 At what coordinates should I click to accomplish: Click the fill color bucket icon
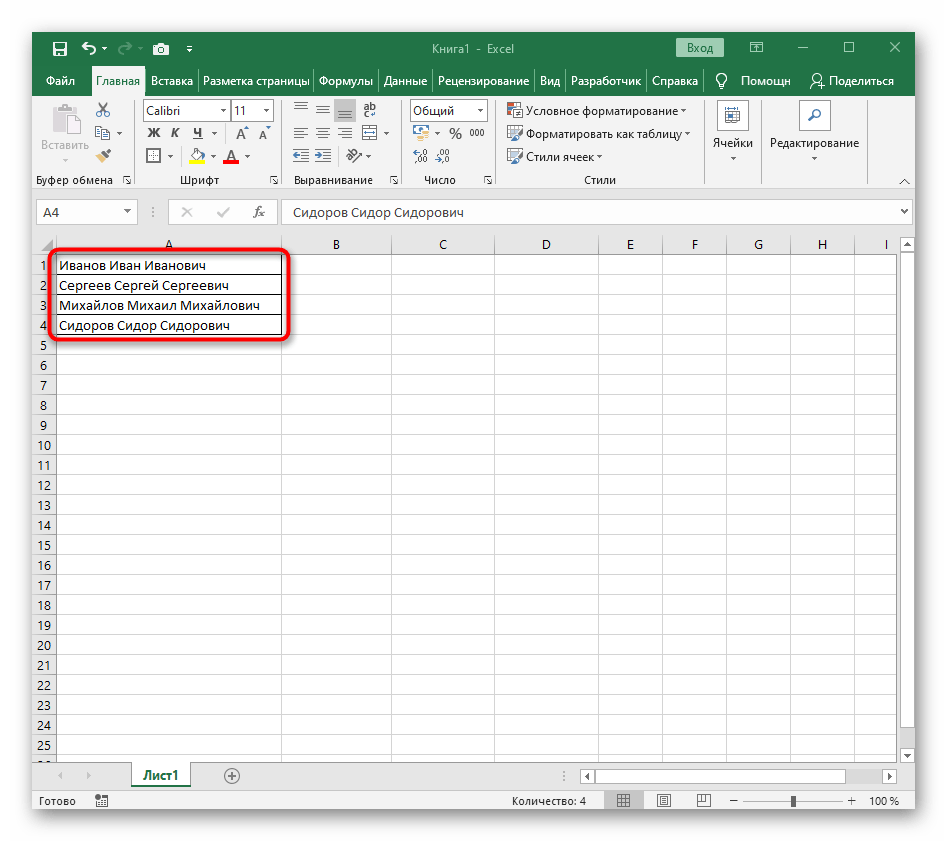click(x=197, y=156)
